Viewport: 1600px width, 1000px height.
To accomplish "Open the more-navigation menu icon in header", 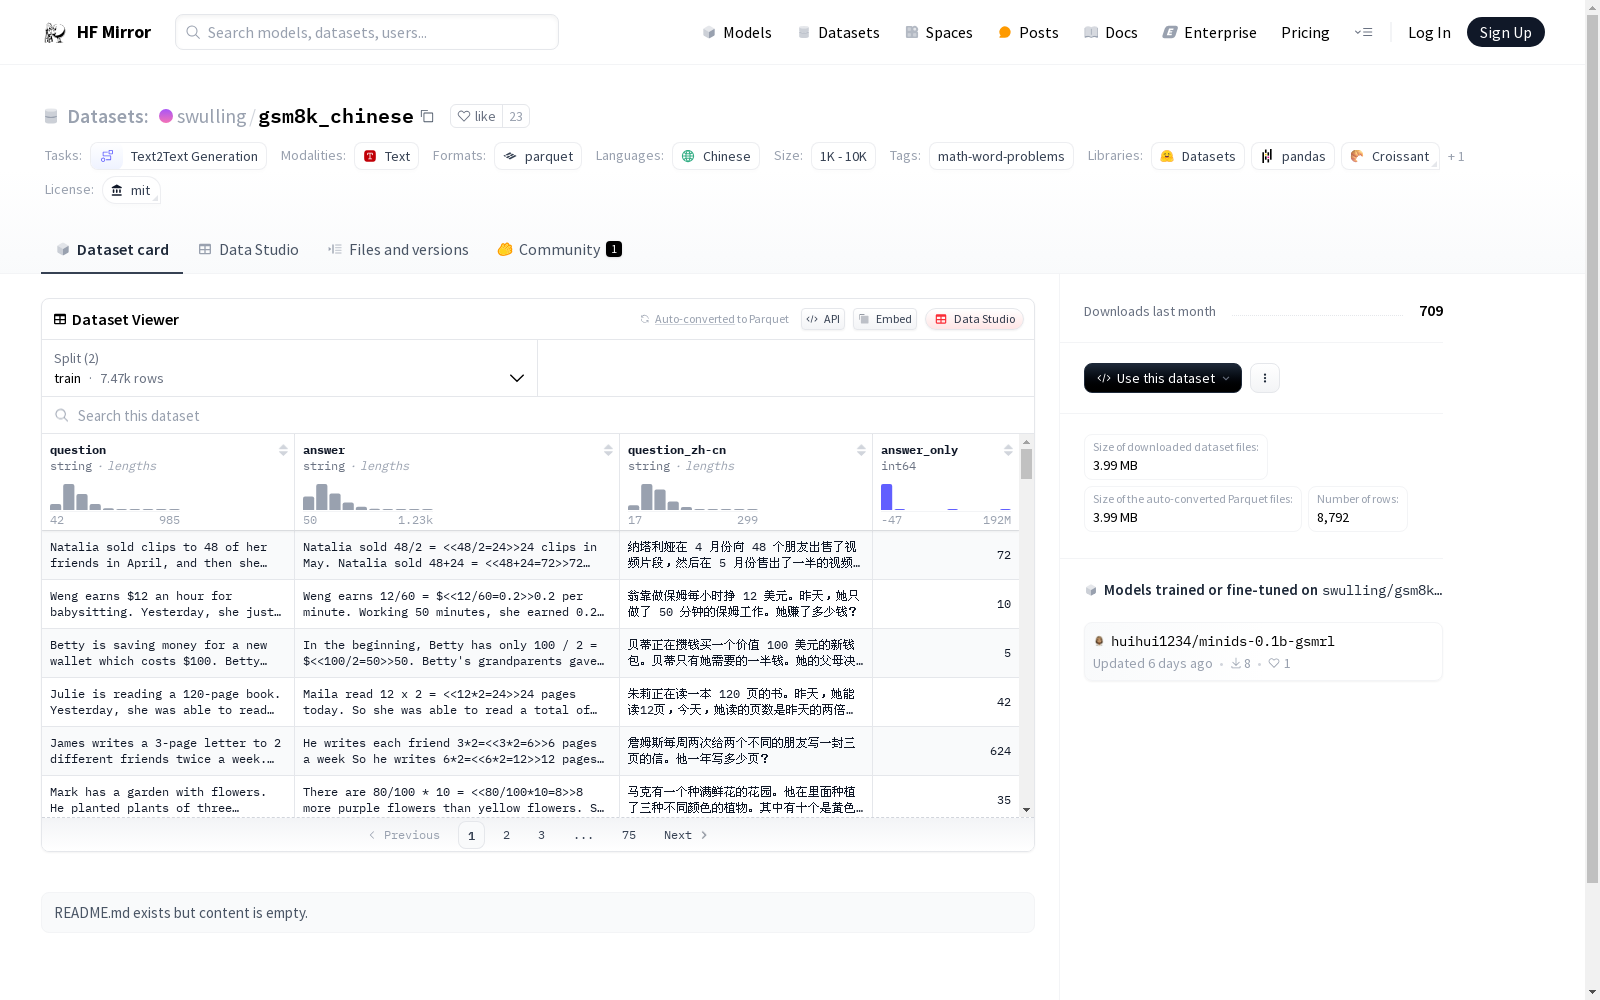I will pyautogui.click(x=1363, y=32).
